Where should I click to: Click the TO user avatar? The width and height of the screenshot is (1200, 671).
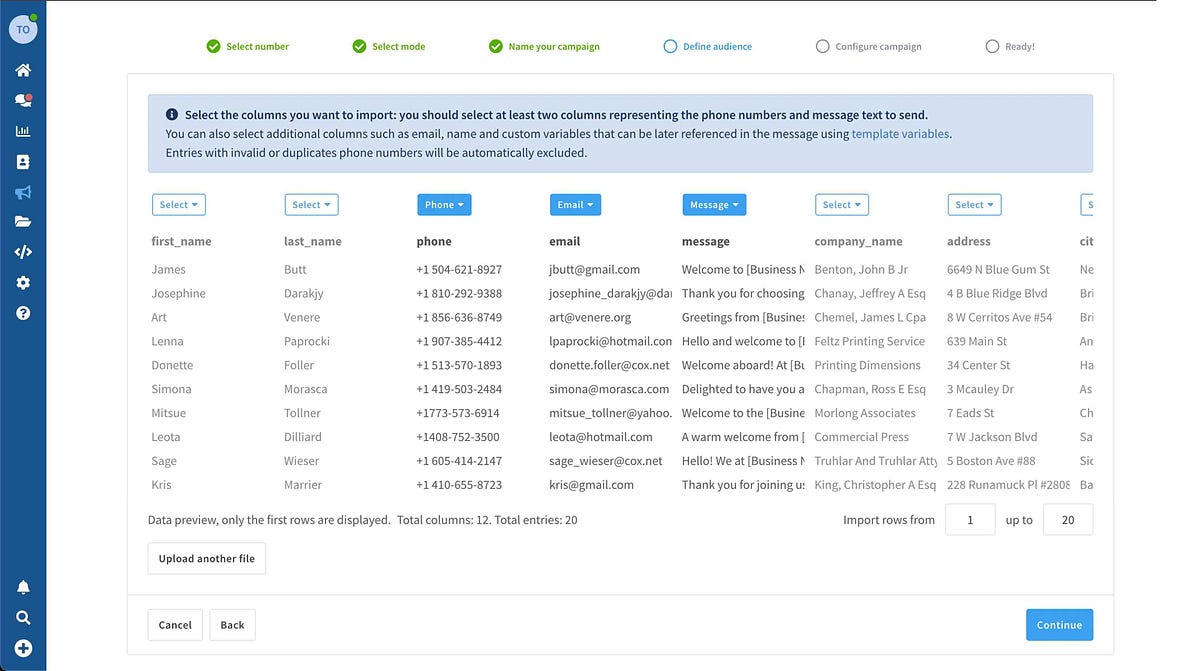(23, 30)
